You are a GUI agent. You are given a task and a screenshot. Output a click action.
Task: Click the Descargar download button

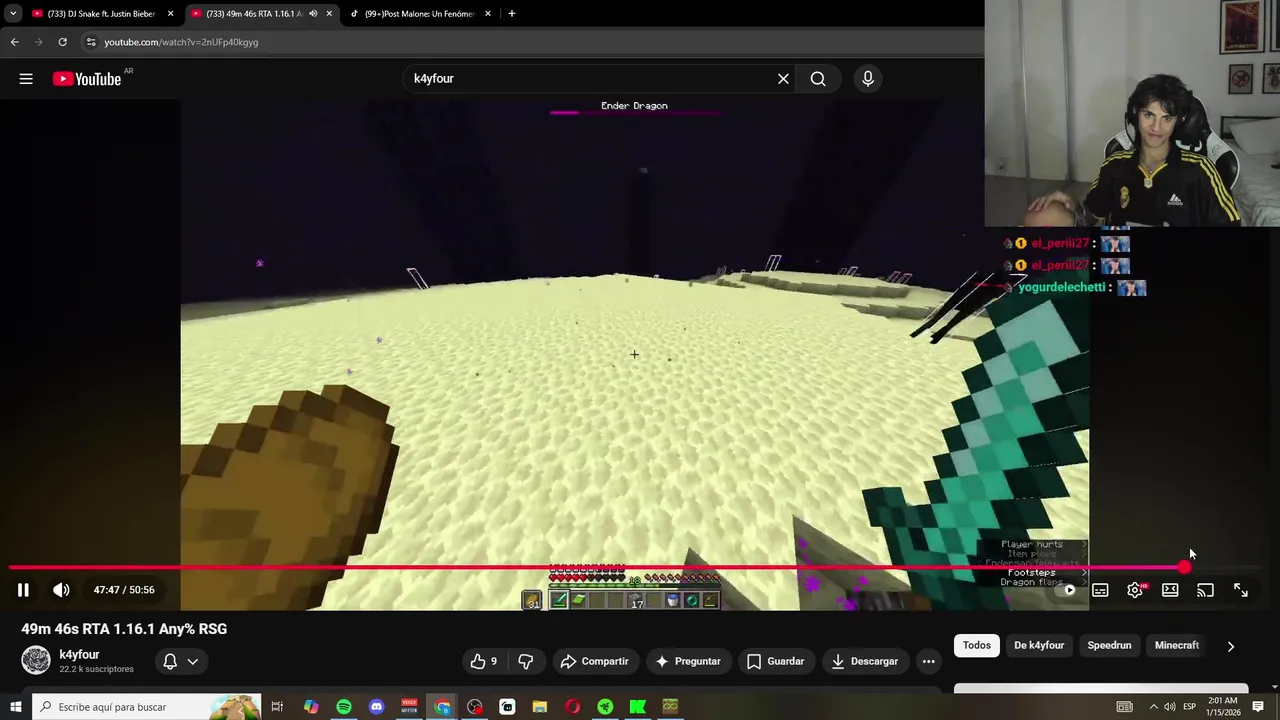pyautogui.click(x=865, y=661)
